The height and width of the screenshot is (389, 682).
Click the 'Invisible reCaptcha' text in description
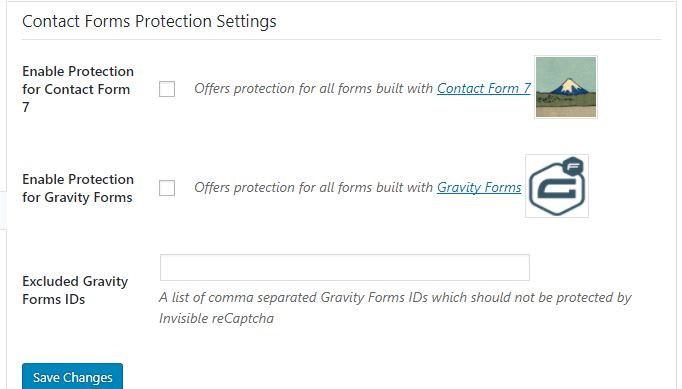[x=216, y=318]
